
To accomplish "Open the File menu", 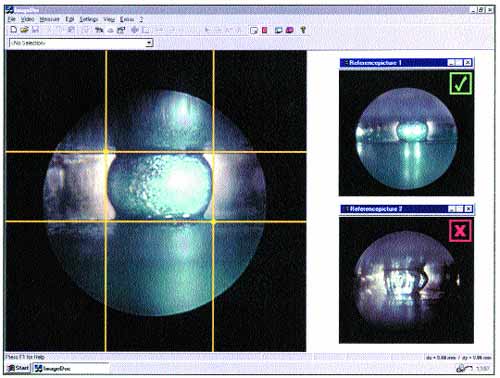I will tap(12, 19).
